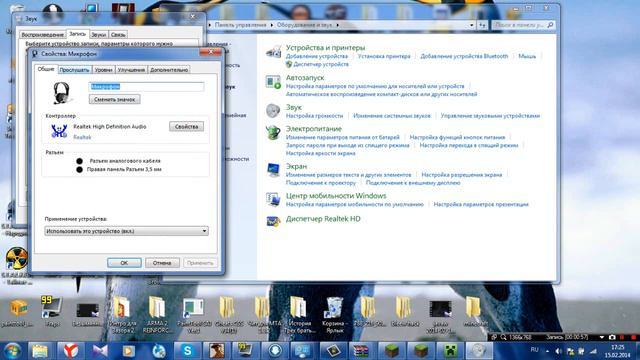Open Воспроизведение tab in Звук window
Image resolution: width=640 pixels, height=360 pixels.
(x=43, y=35)
